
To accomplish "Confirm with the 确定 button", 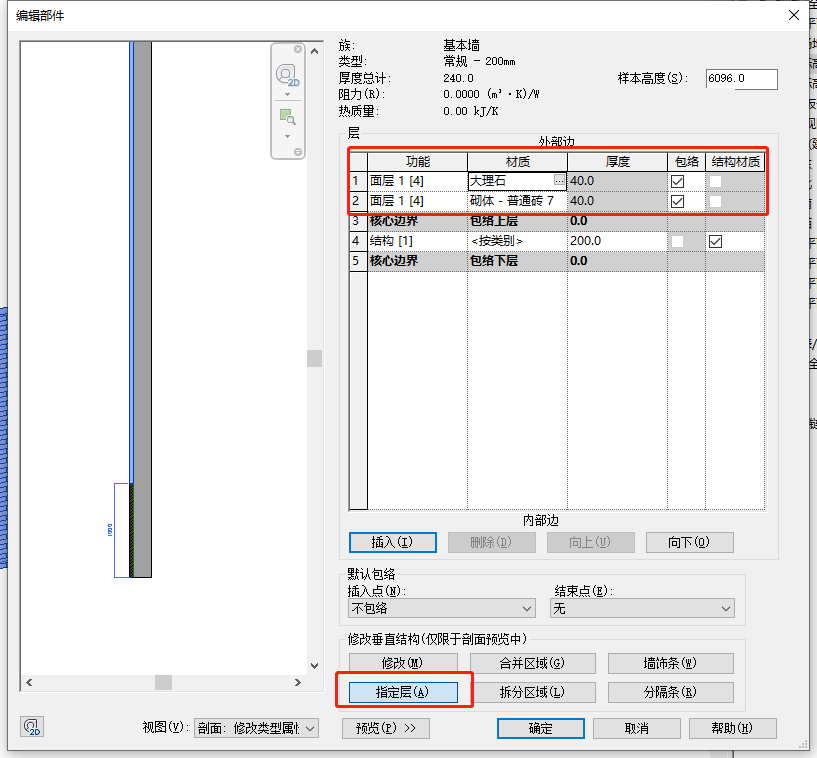I will click(540, 728).
